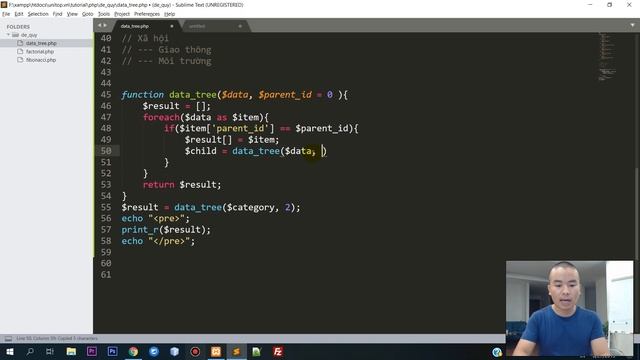Open the Tools menu
The width and height of the screenshot is (640, 360).
click(104, 14)
